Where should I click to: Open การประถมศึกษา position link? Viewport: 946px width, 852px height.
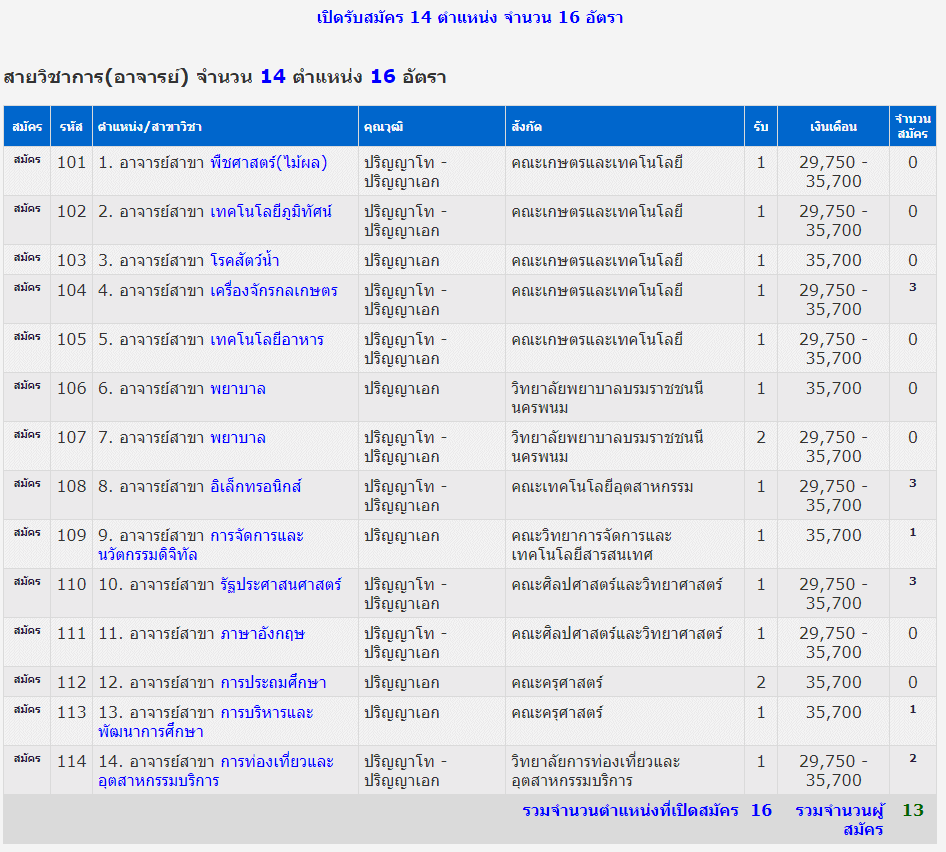273,682
